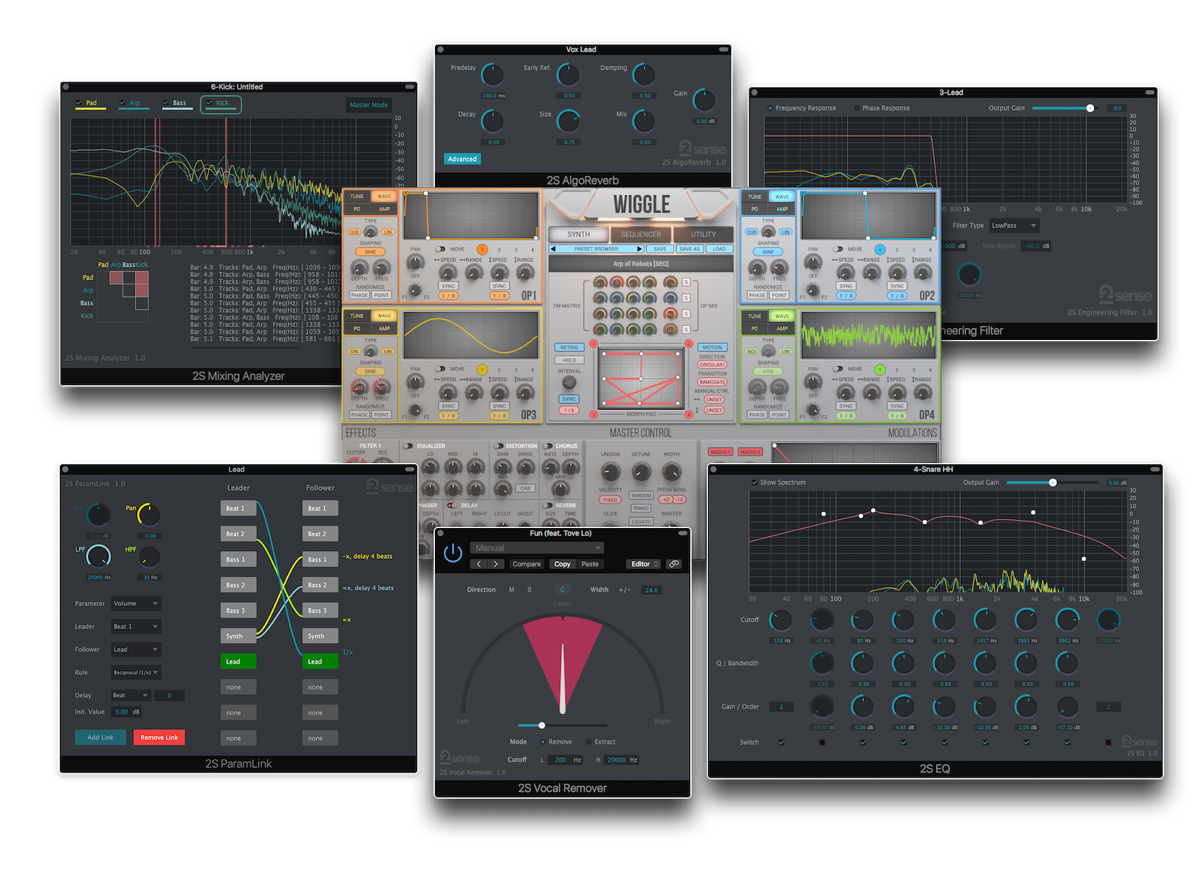Open the Editor view dropdown

coord(644,564)
